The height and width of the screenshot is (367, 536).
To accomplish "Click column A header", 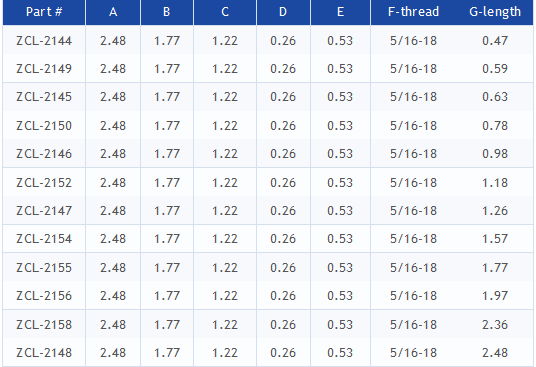I will [113, 12].
